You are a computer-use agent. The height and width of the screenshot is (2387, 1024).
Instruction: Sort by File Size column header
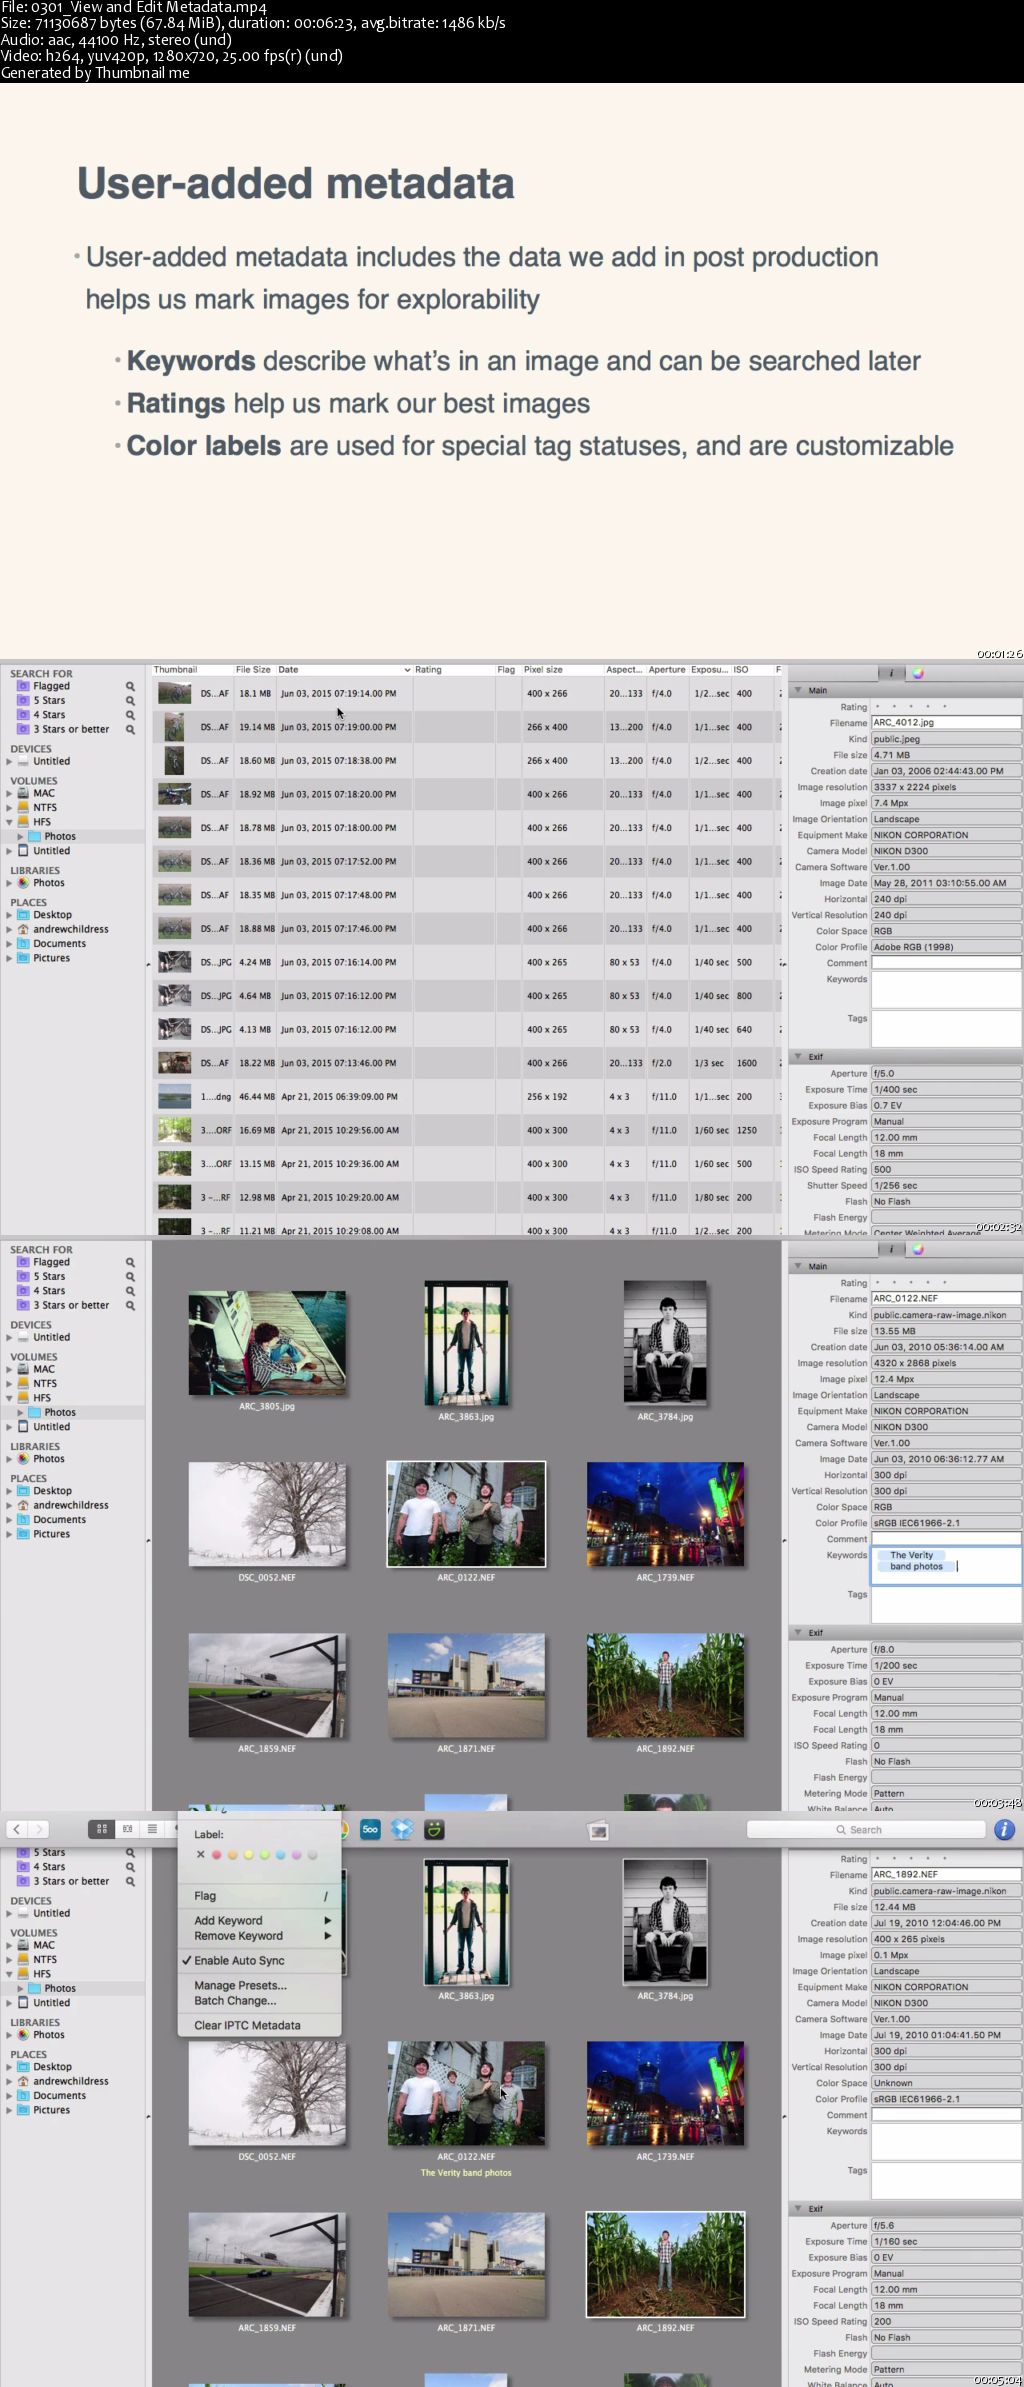254,670
